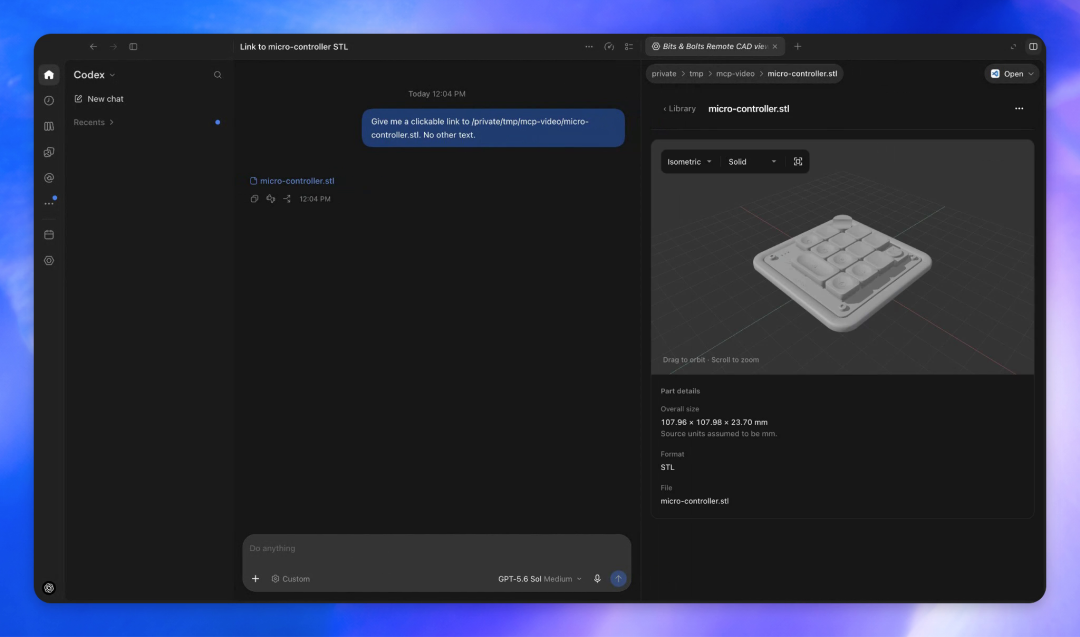Click the at-sign icon in the left rail

coord(49,178)
